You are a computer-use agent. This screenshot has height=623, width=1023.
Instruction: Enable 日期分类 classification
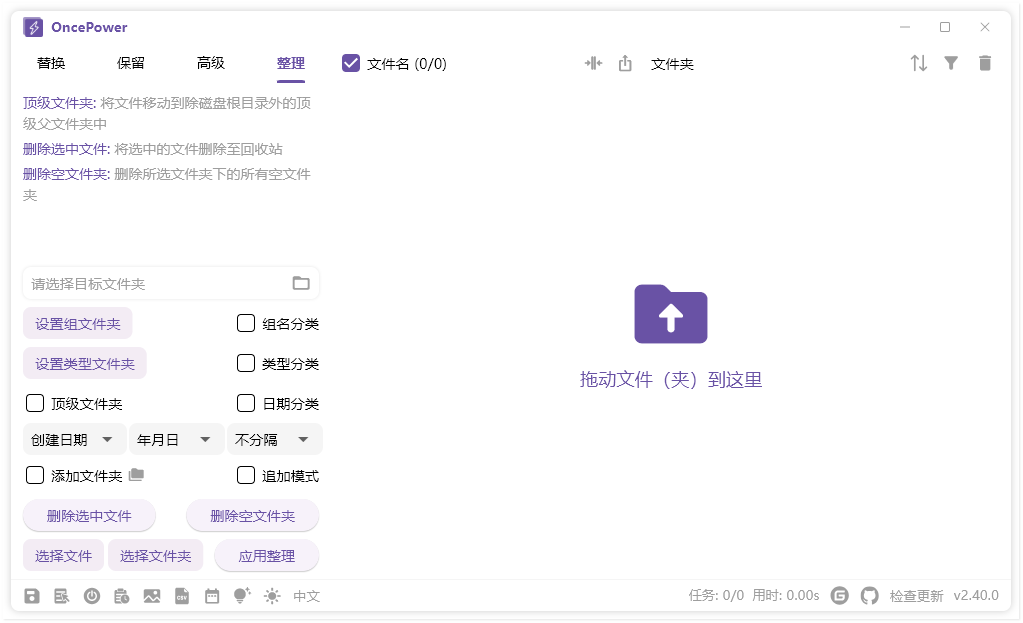tap(245, 403)
